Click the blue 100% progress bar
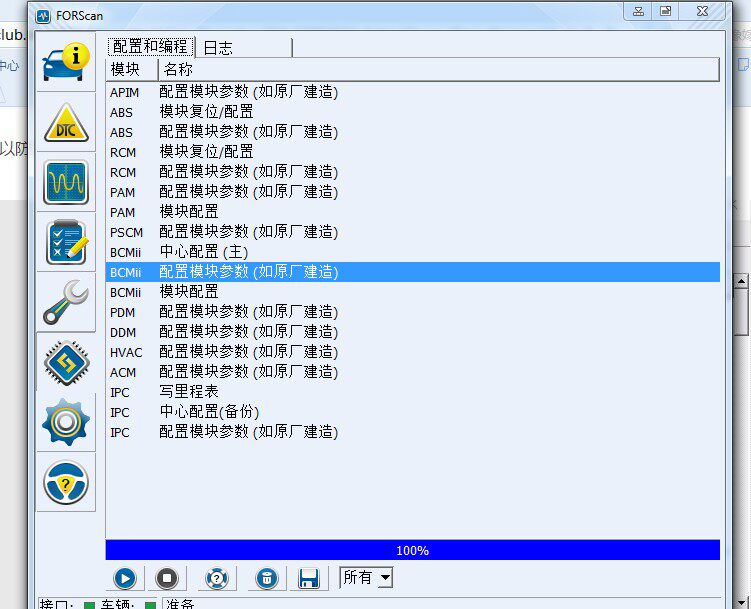 [412, 550]
